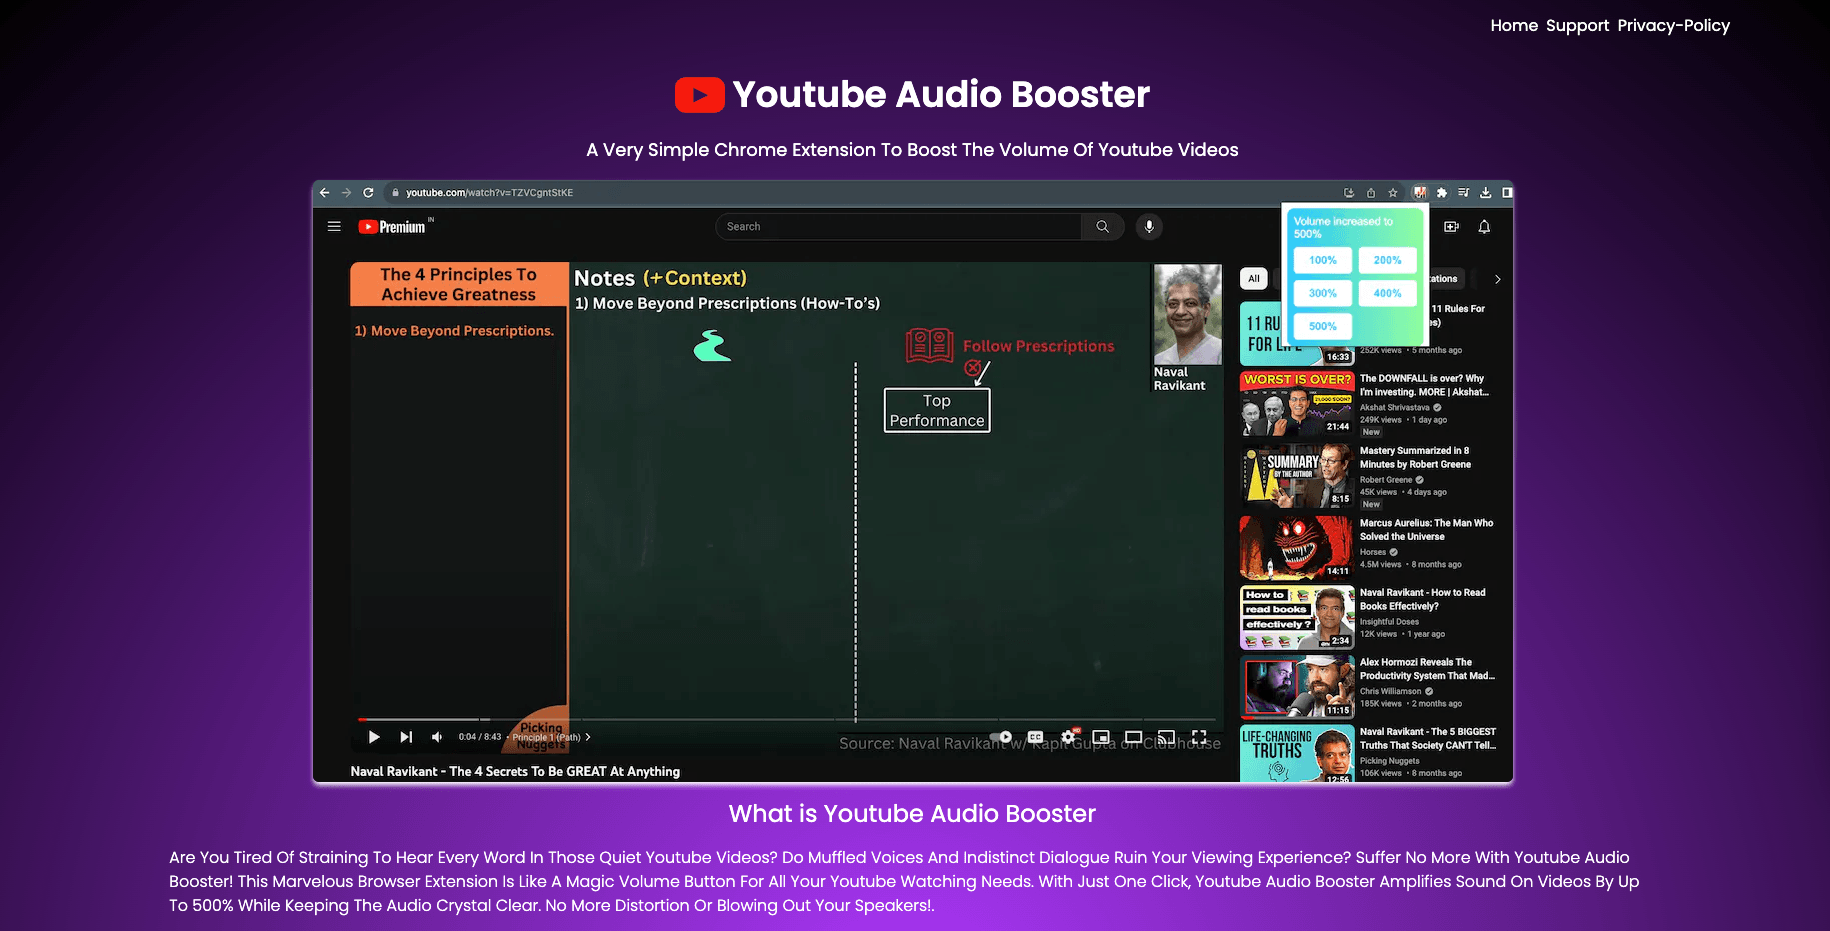Mute the video with the speaker icon
This screenshot has width=1830, height=931.
(437, 737)
